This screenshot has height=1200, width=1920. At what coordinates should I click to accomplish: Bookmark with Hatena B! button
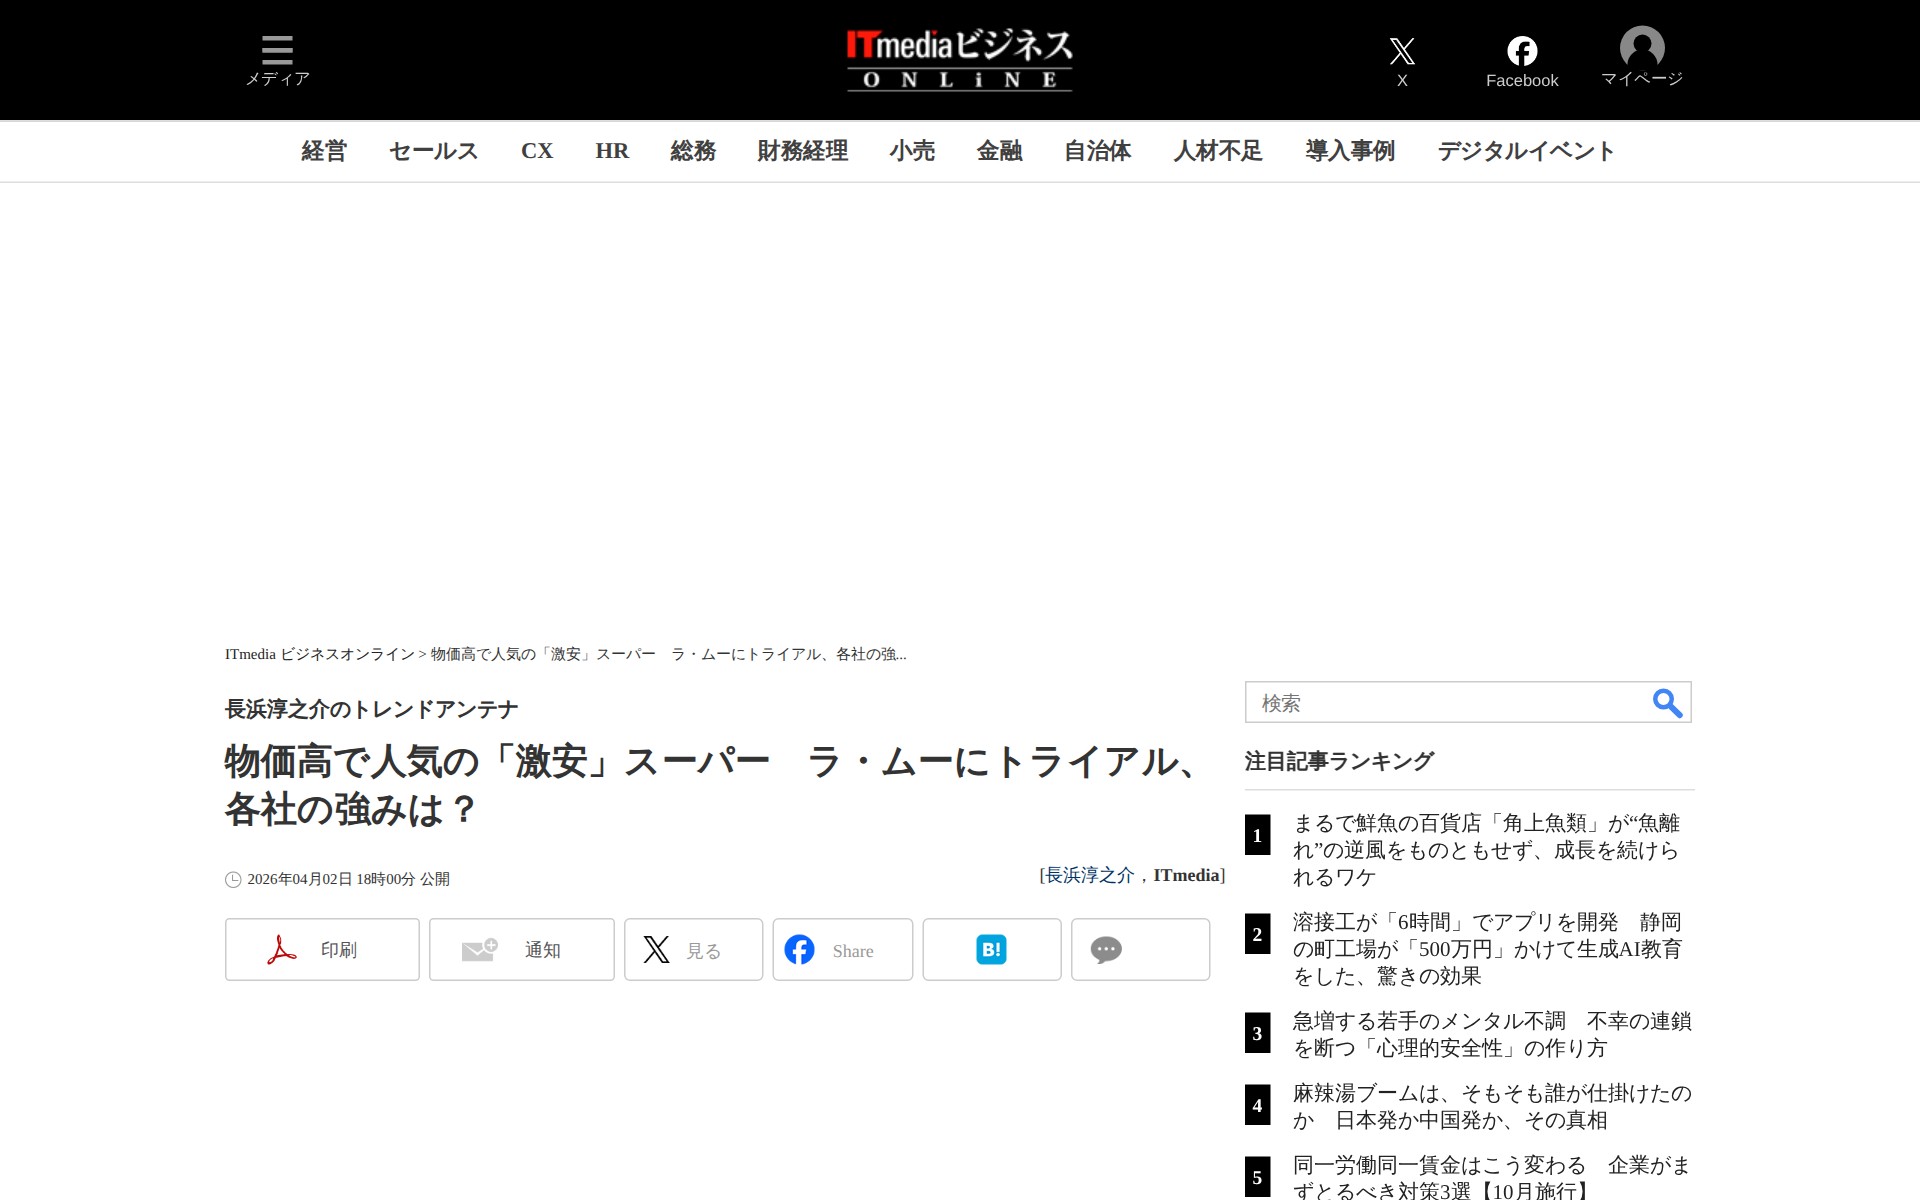991,949
